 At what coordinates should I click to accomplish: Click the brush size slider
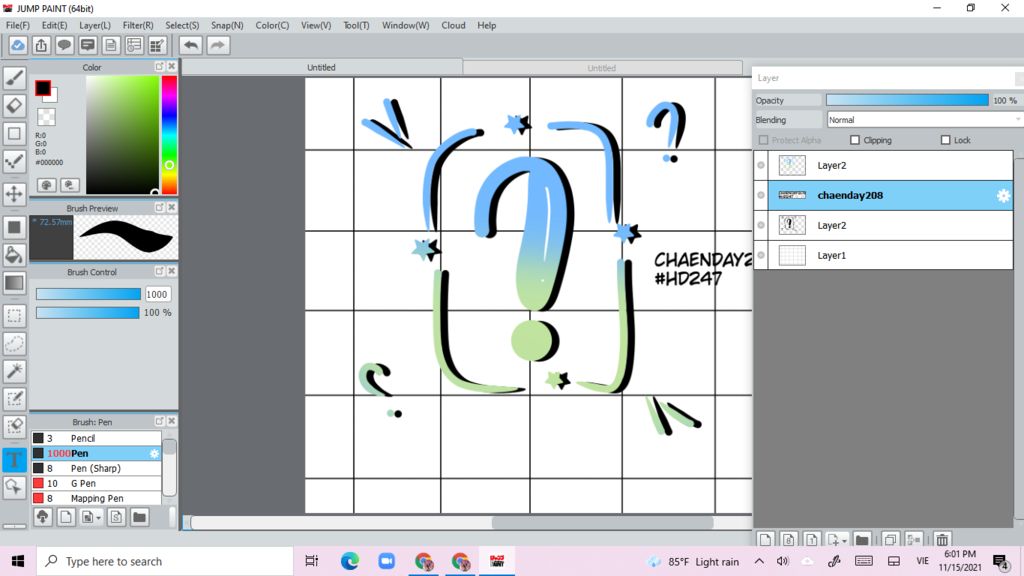pos(88,295)
